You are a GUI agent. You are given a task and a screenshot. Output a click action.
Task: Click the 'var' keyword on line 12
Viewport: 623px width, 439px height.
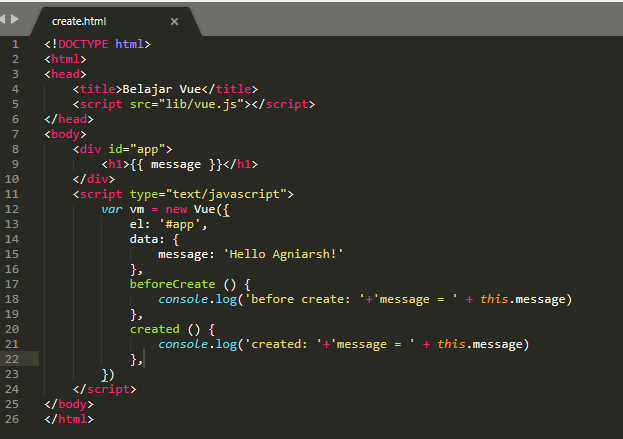point(111,209)
